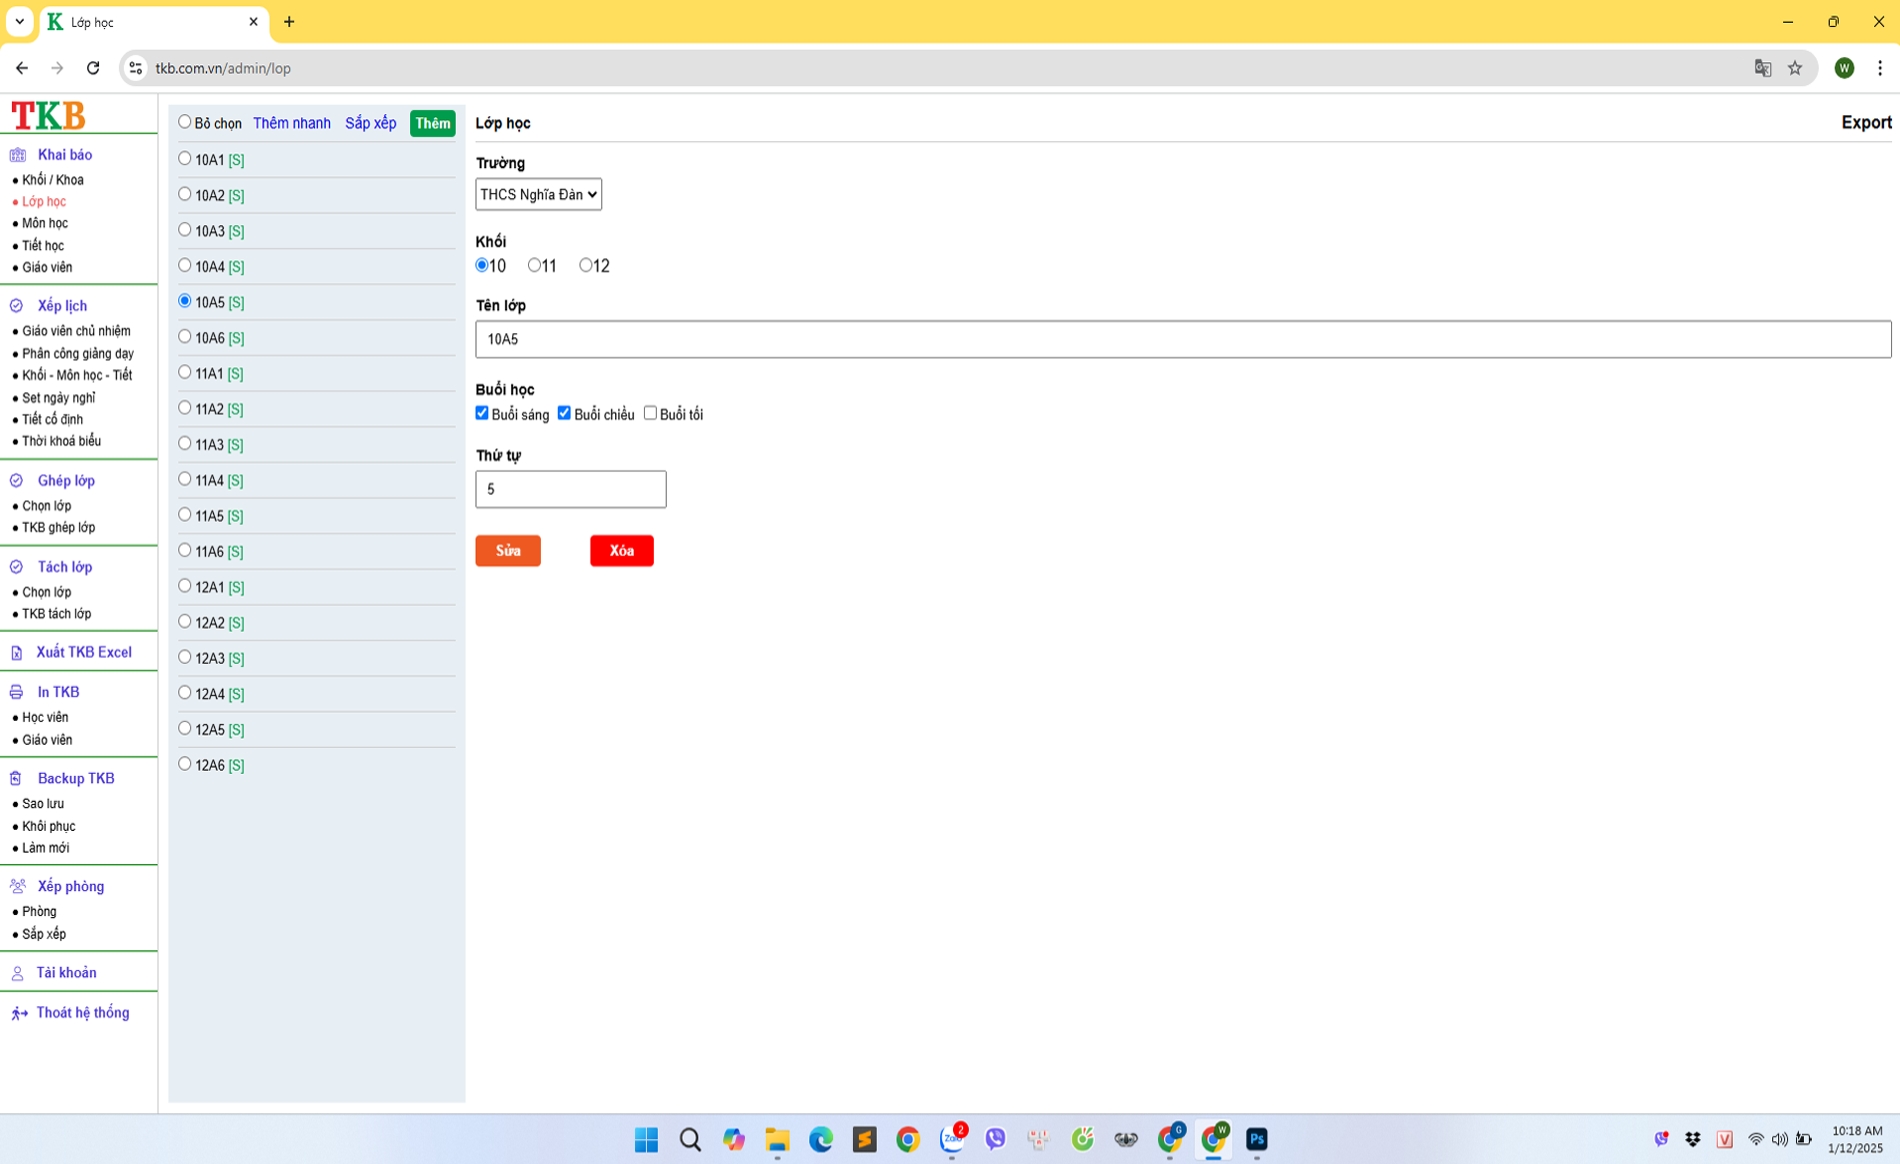1900x1164 pixels.
Task: Bookmark page with star icon
Action: pyautogui.click(x=1795, y=68)
